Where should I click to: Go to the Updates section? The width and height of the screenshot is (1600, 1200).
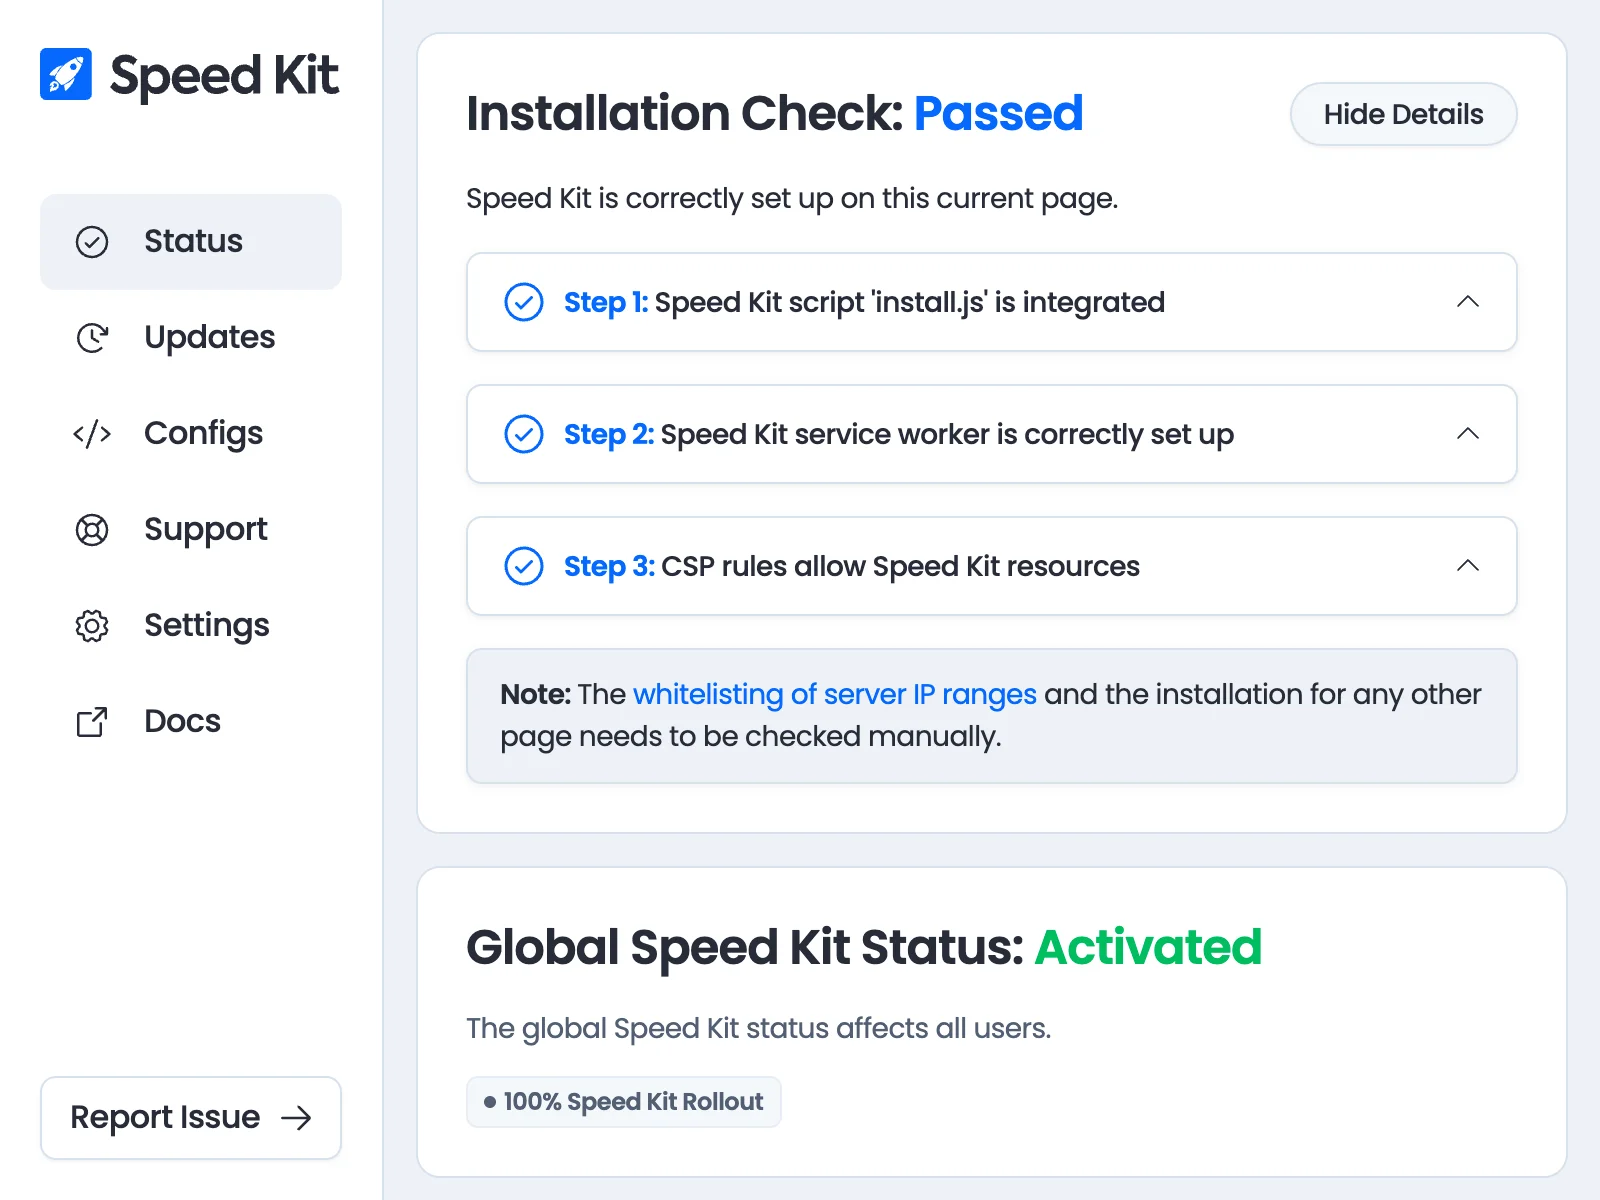click(x=191, y=338)
